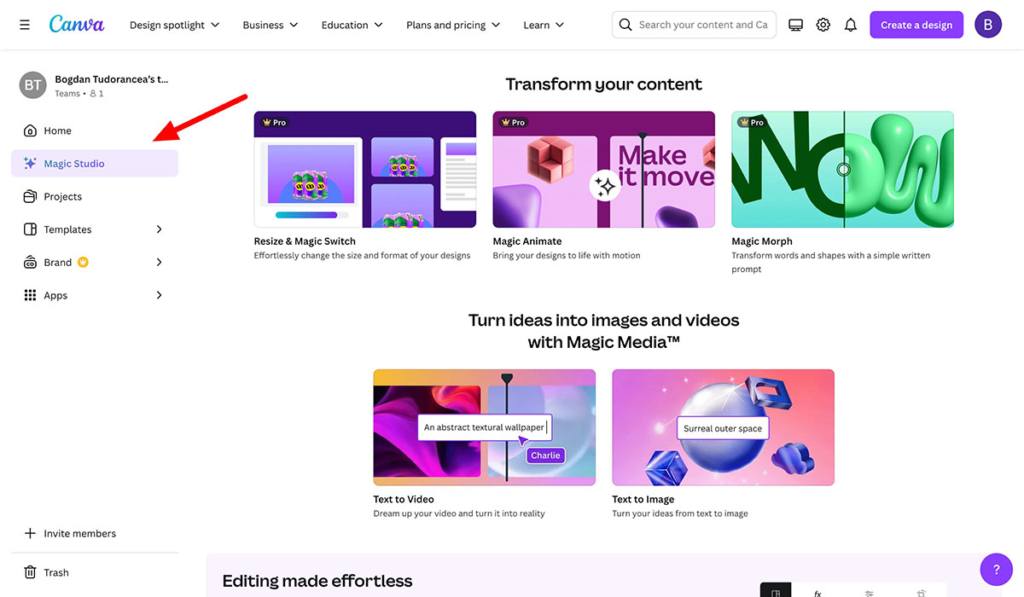
Task: Open the help question mark button
Action: pyautogui.click(x=996, y=568)
